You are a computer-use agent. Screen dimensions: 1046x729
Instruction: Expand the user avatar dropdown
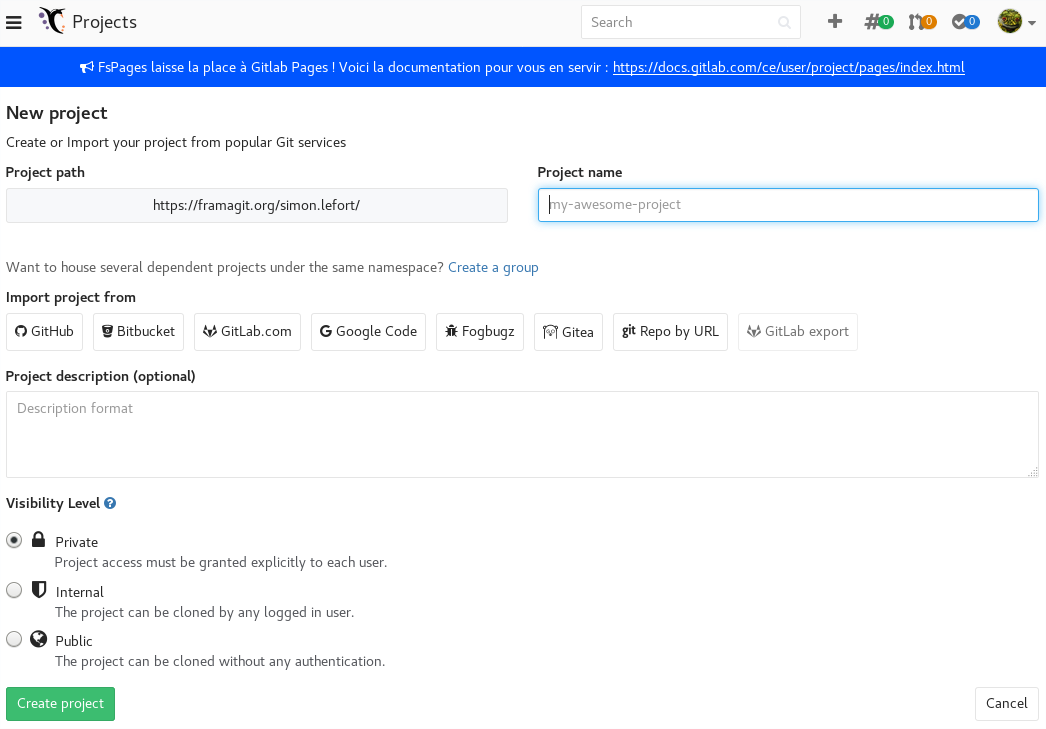(1016, 21)
